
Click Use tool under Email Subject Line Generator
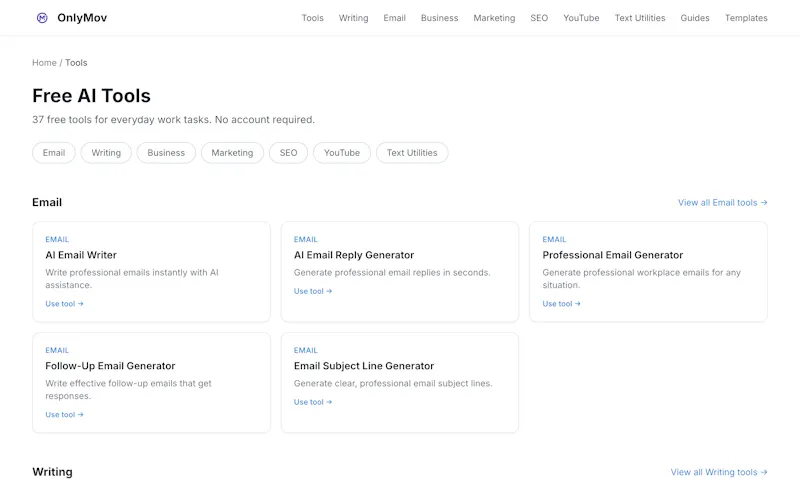coord(313,402)
